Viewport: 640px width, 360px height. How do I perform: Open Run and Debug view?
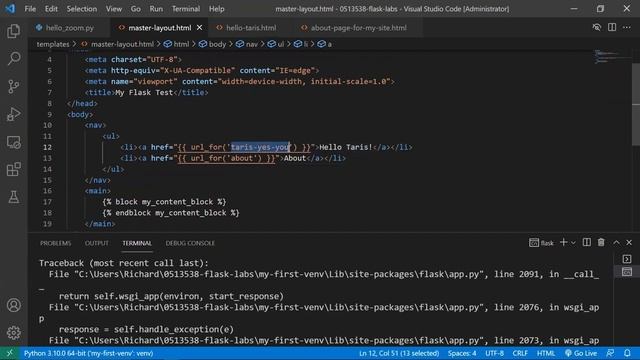13,114
